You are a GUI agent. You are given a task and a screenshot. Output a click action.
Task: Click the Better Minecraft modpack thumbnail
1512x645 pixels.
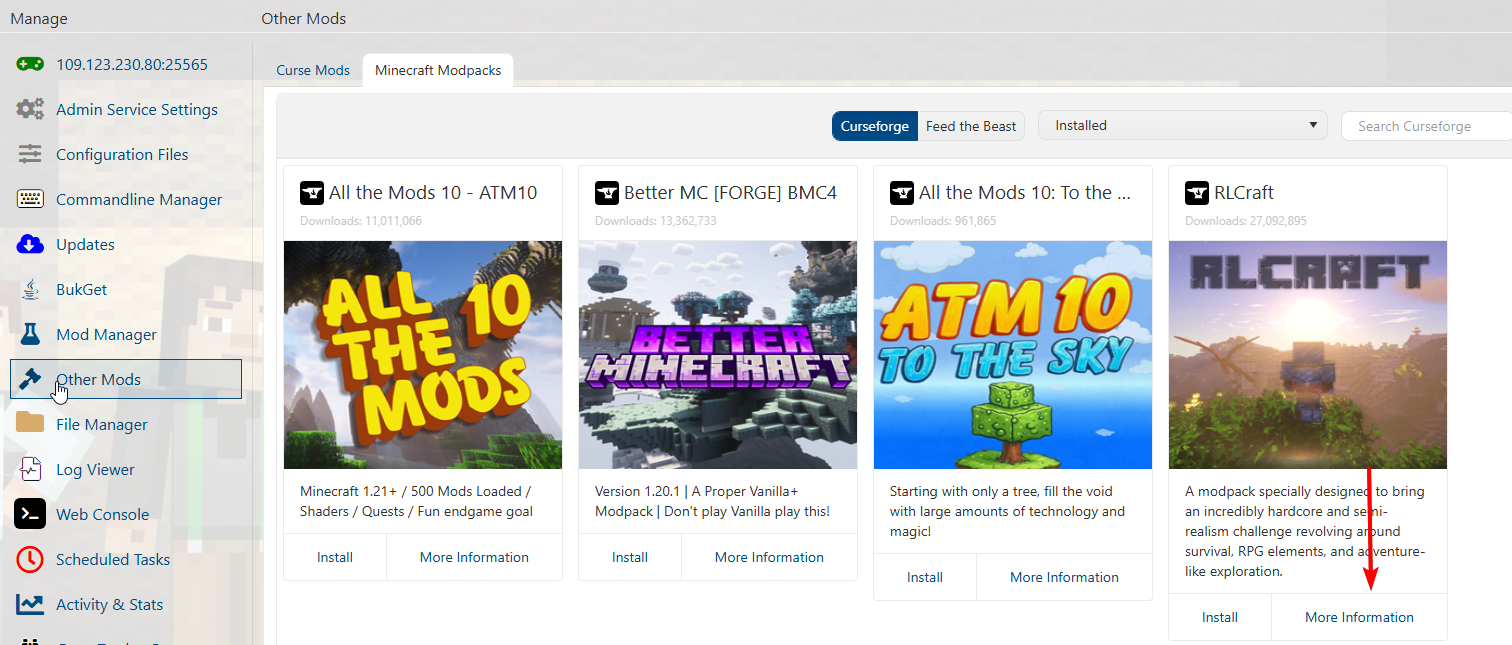tap(717, 354)
